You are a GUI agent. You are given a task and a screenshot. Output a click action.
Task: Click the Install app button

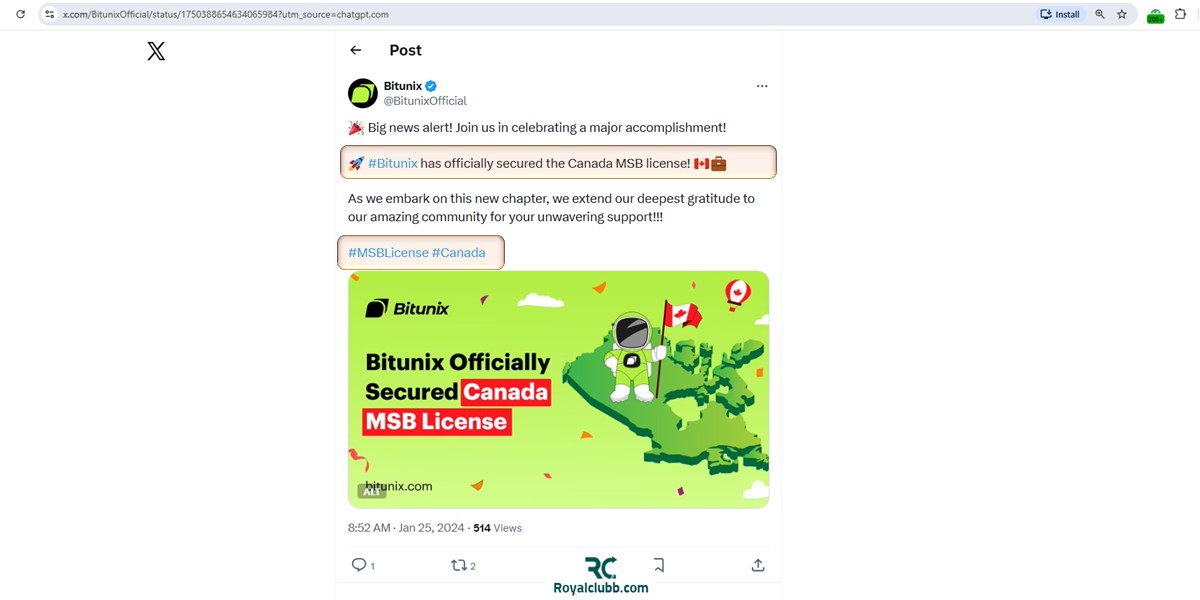[x=1060, y=14]
